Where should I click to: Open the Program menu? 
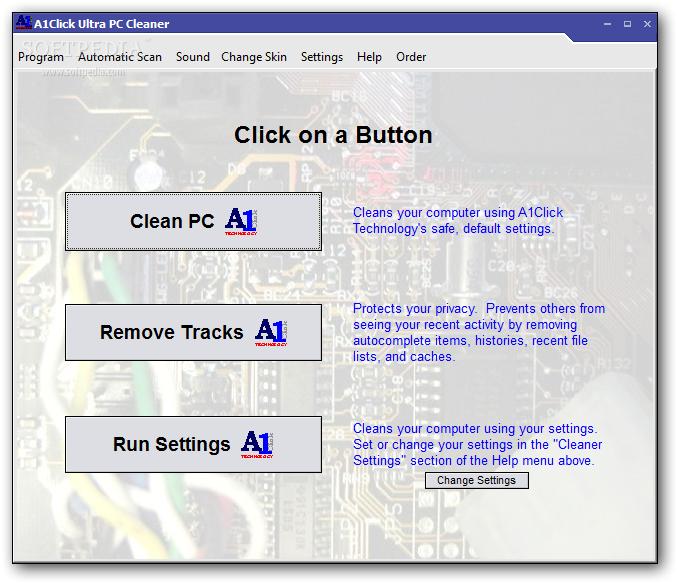pyautogui.click(x=41, y=57)
